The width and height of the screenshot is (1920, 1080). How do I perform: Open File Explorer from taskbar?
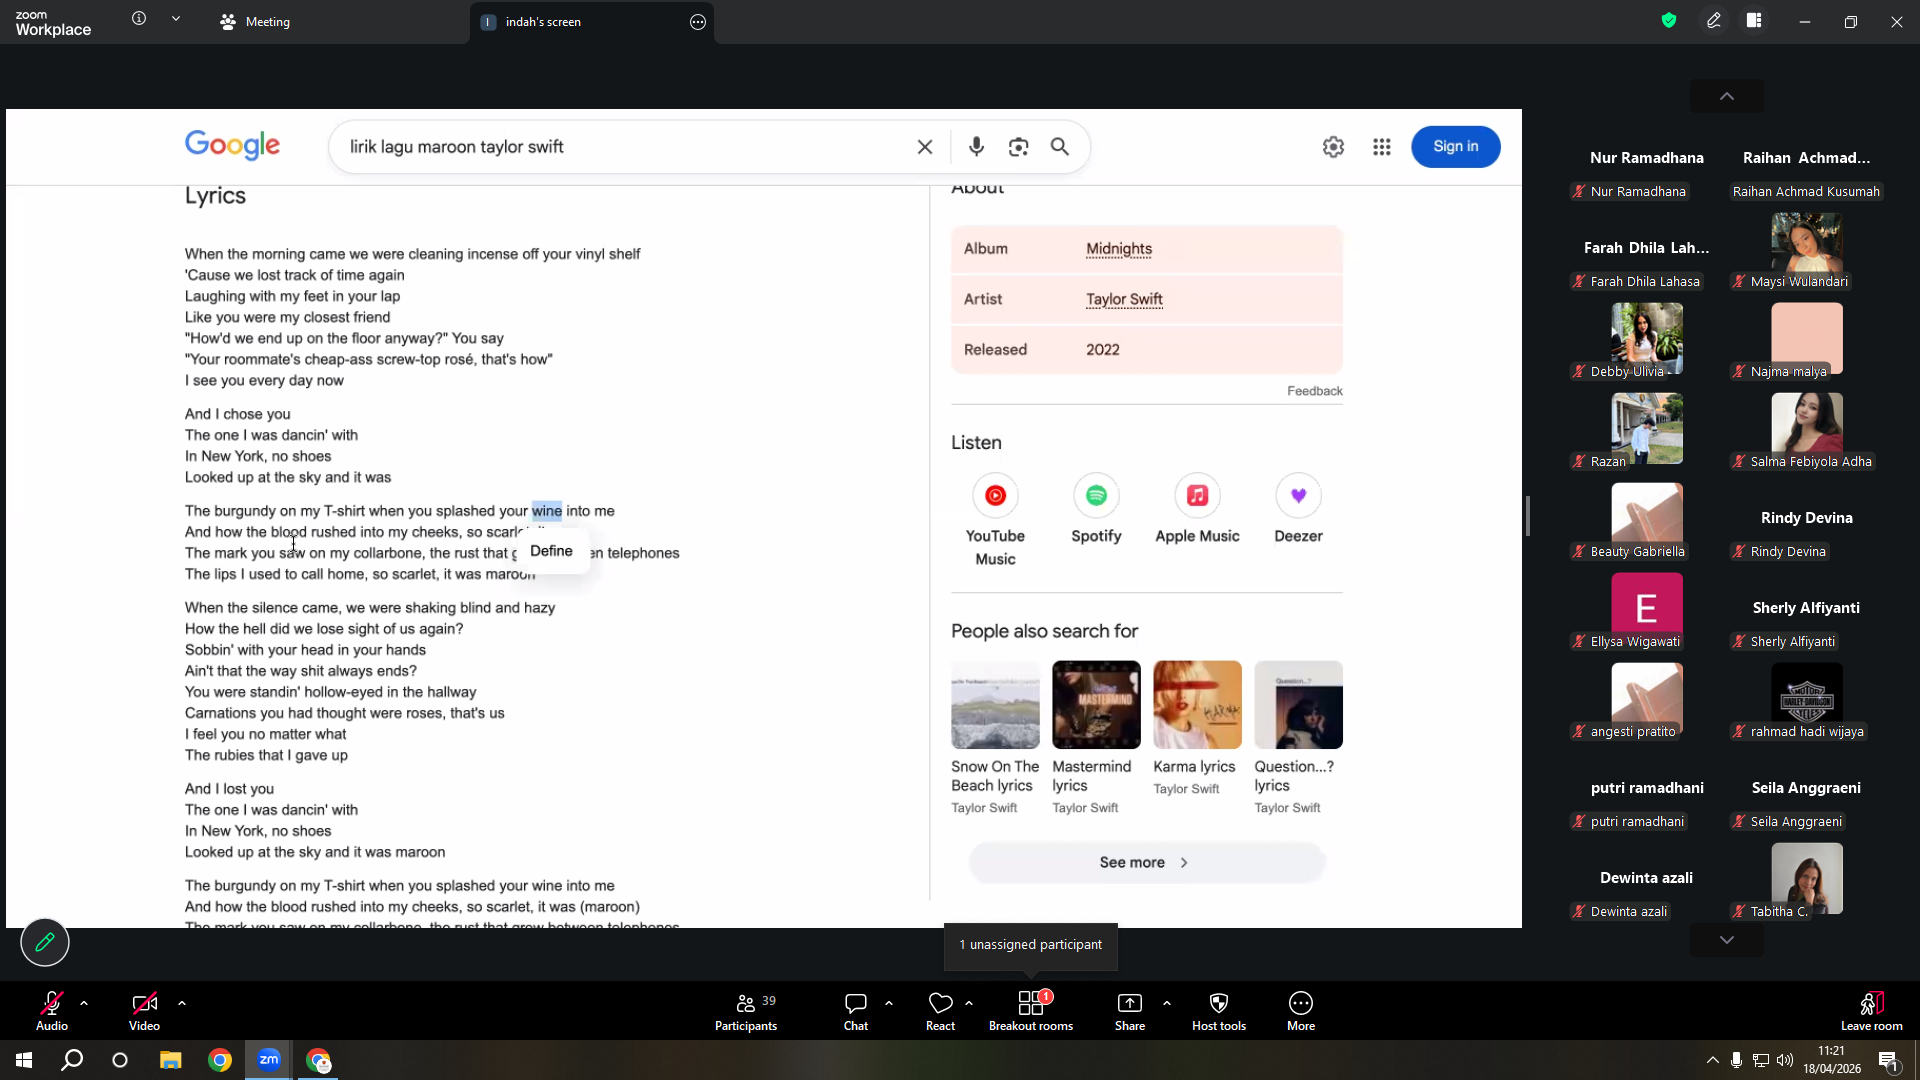(x=171, y=1060)
